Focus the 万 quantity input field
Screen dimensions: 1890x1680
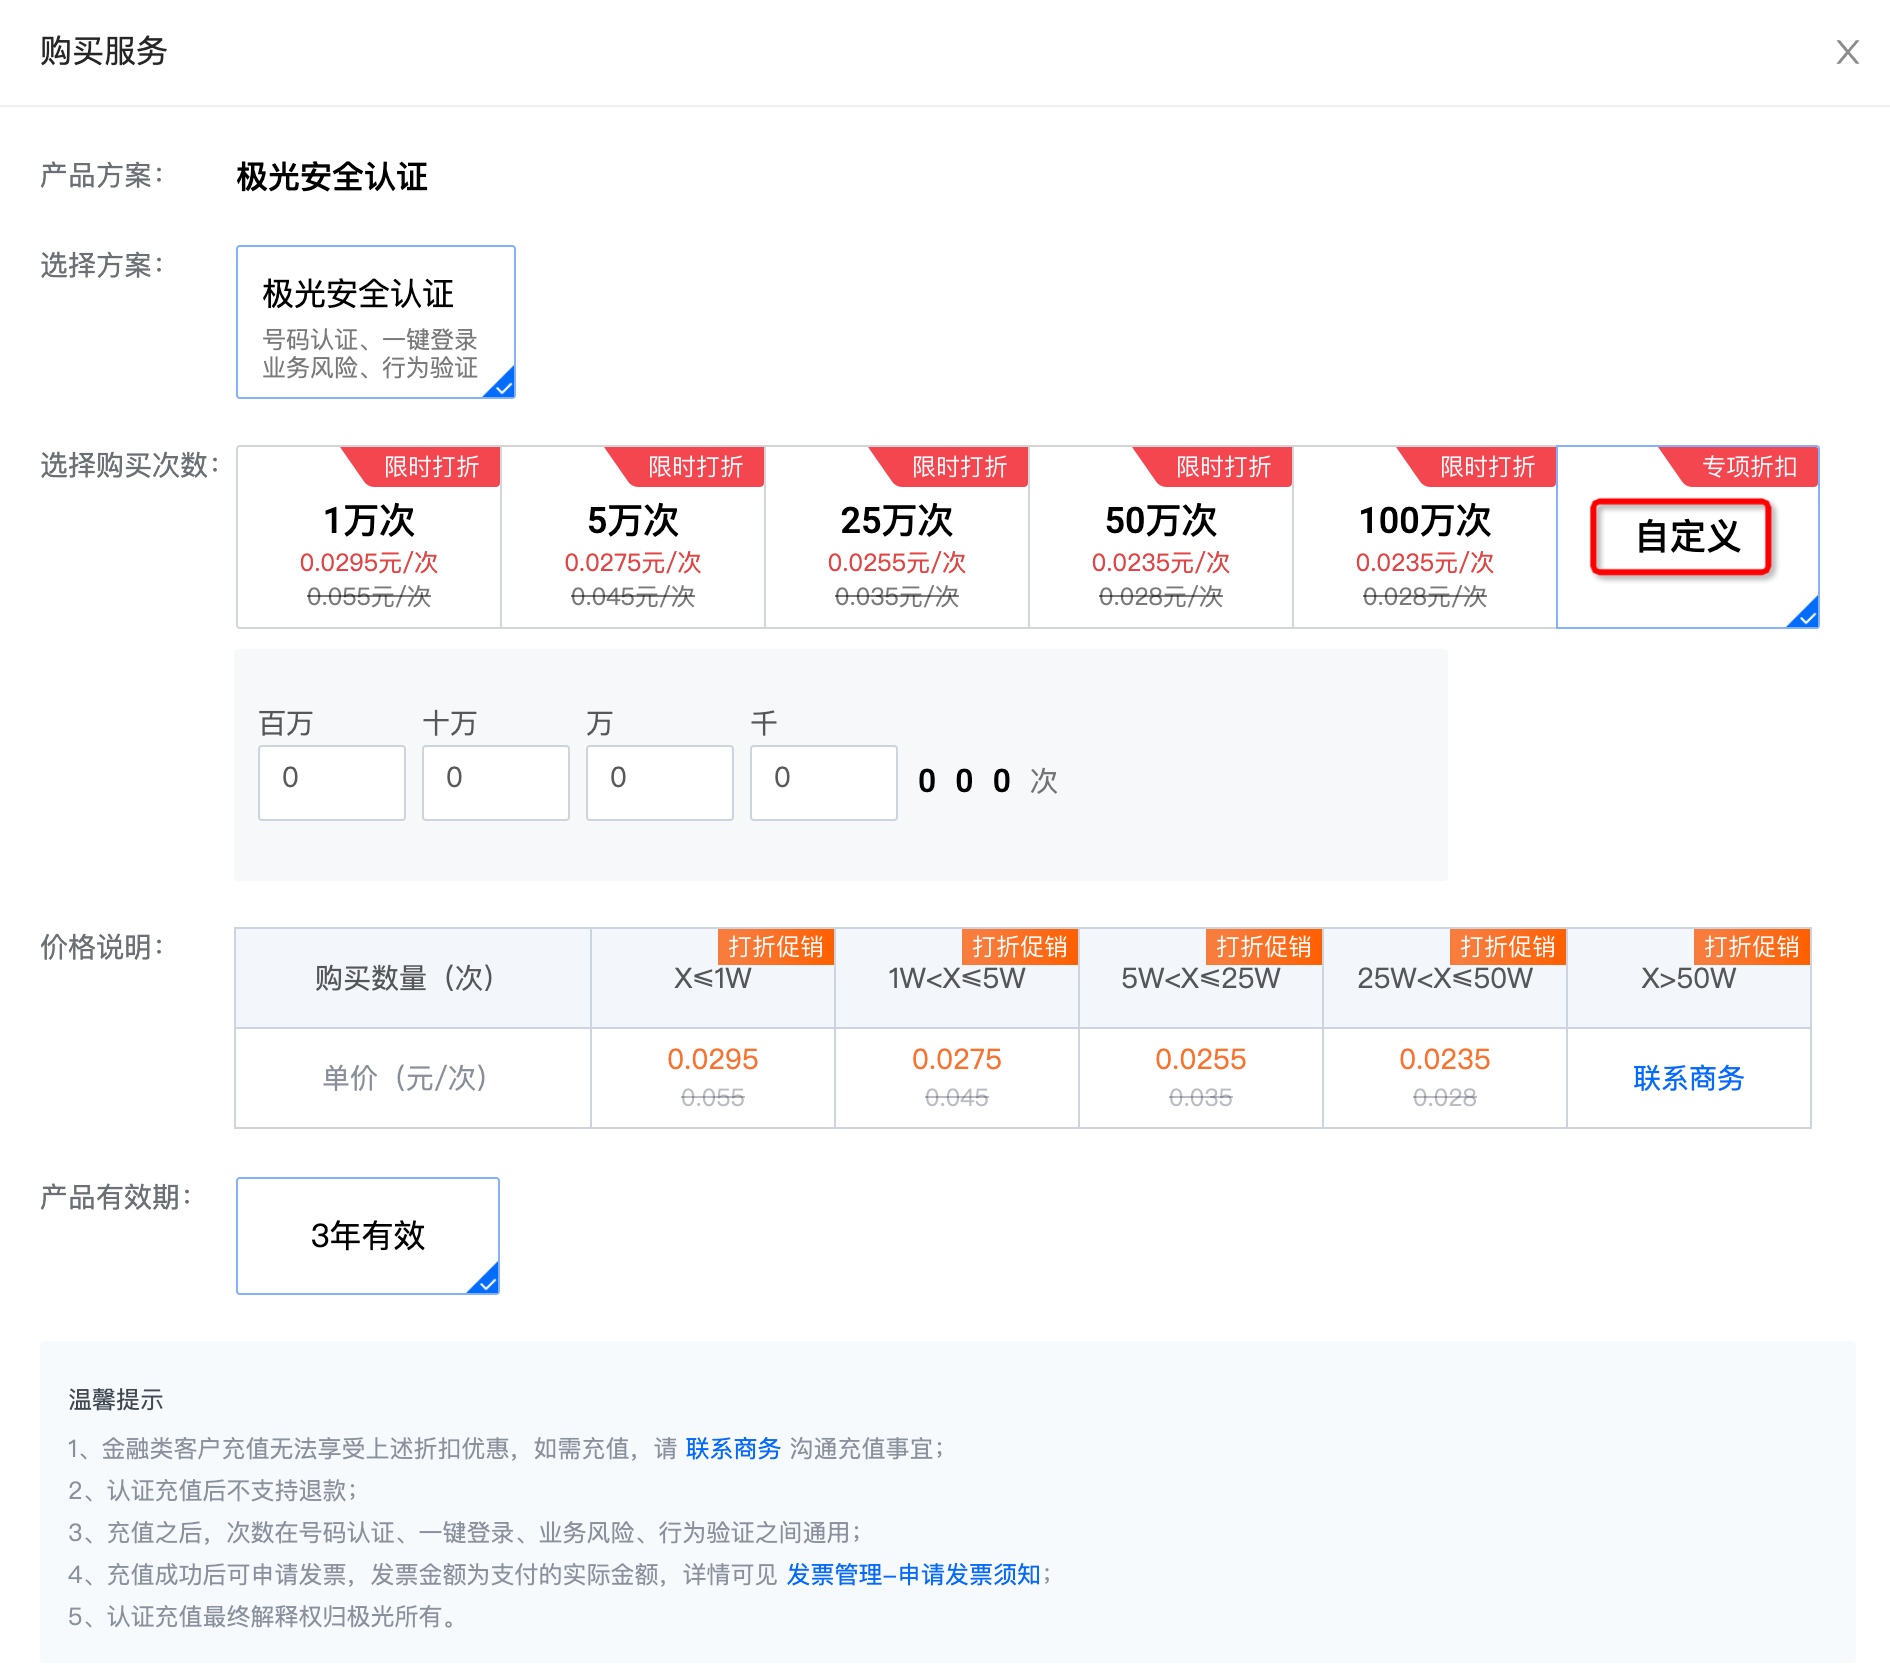click(x=660, y=782)
